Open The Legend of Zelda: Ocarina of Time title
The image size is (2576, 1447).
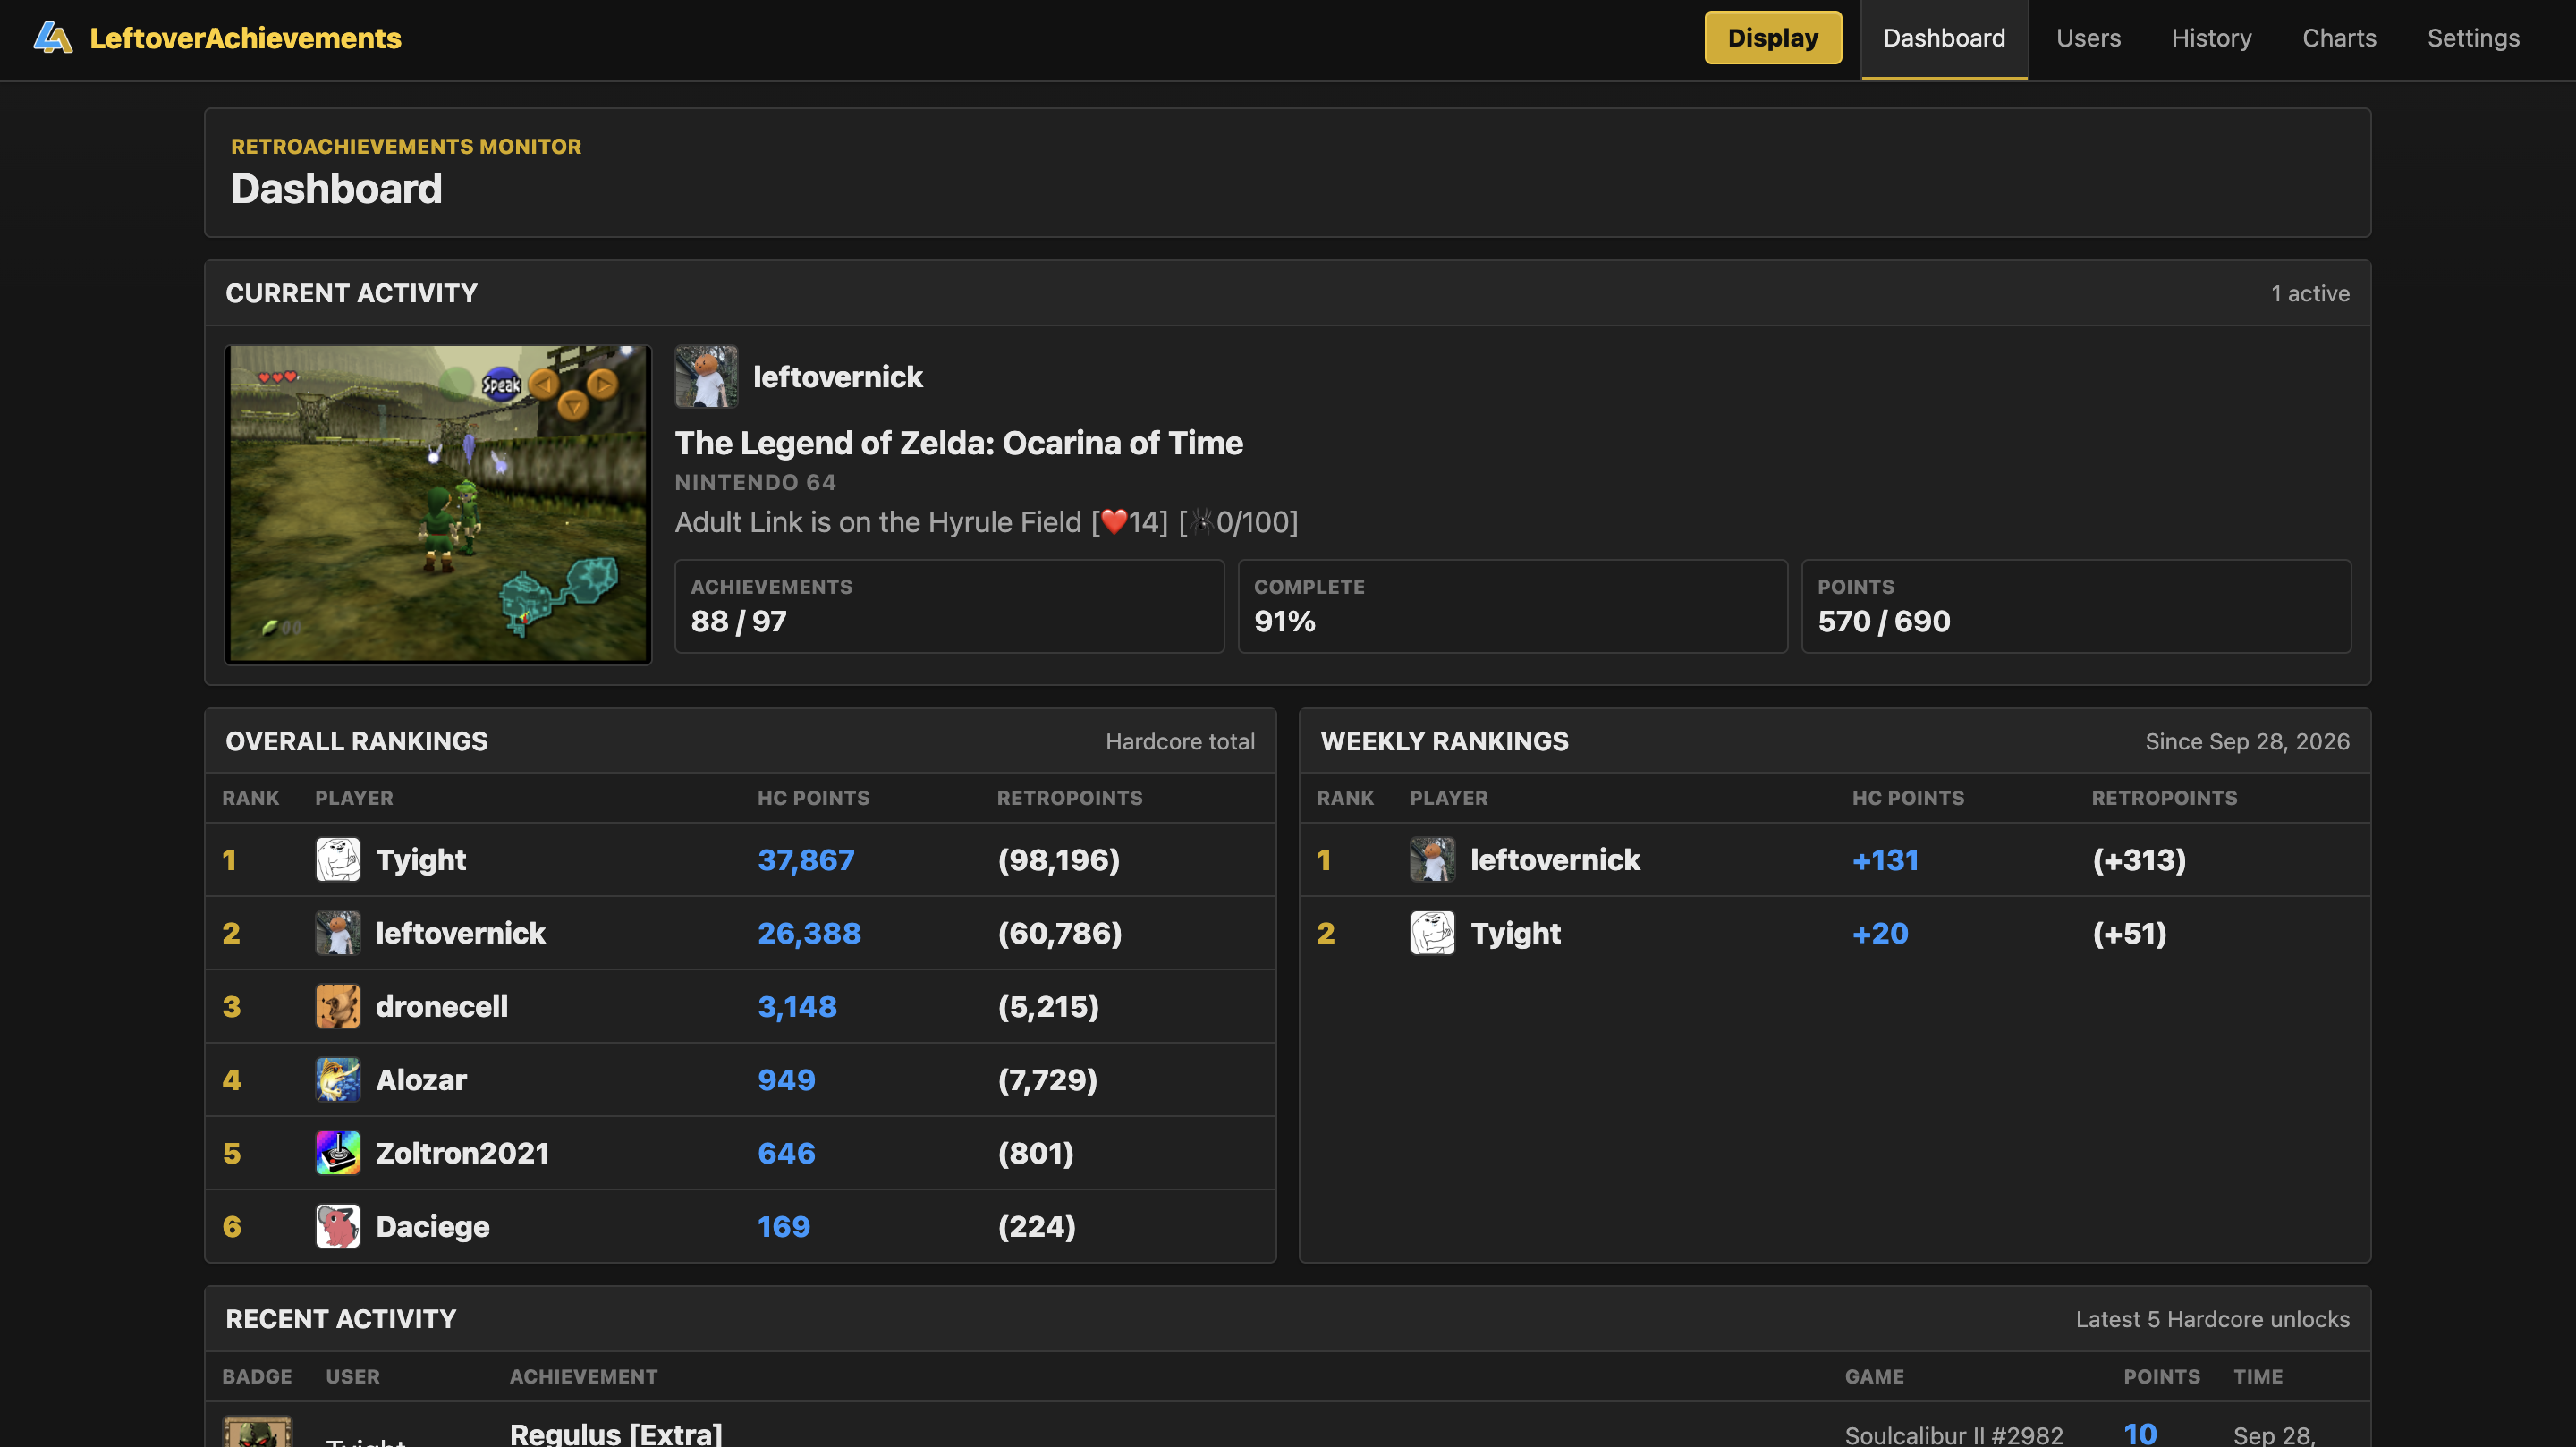(958, 442)
